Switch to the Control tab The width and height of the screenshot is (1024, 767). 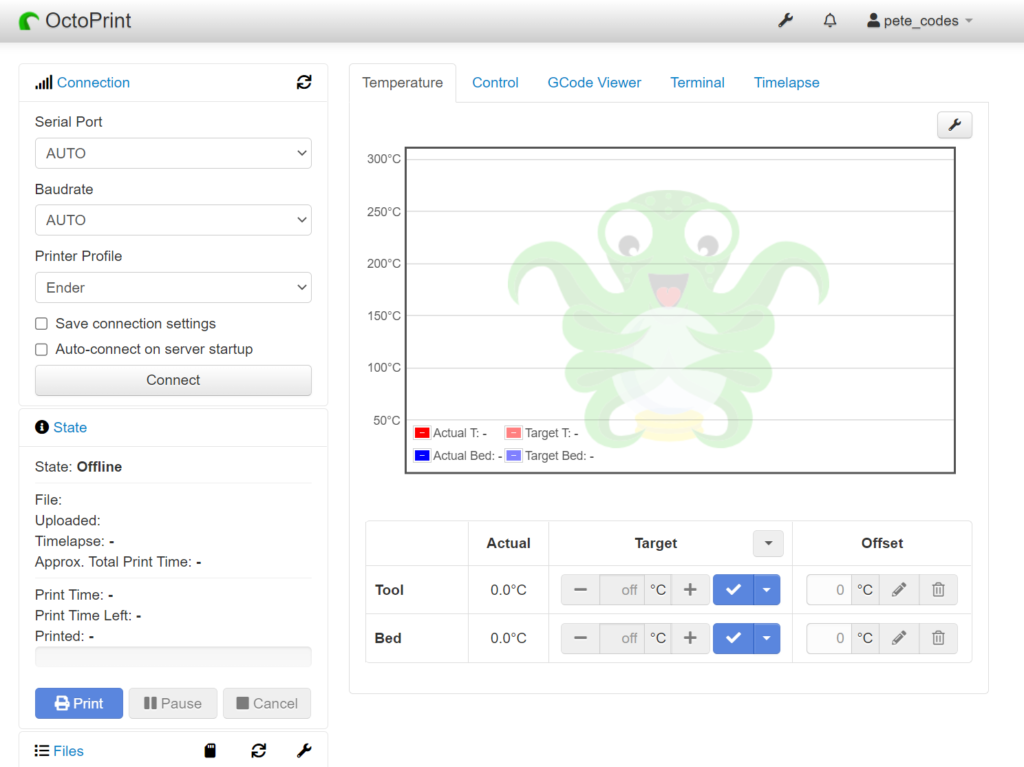(495, 83)
